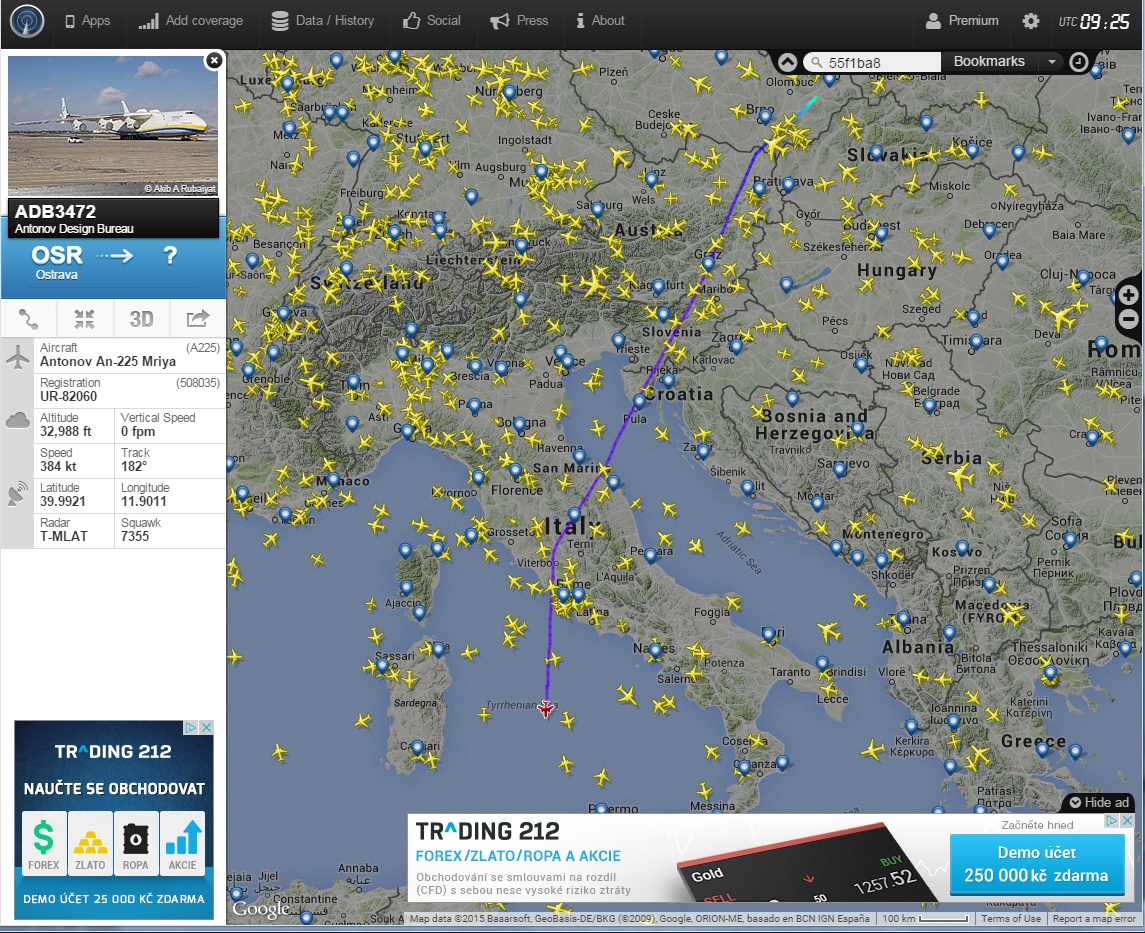Open the Bookmarks list

click(x=989, y=61)
